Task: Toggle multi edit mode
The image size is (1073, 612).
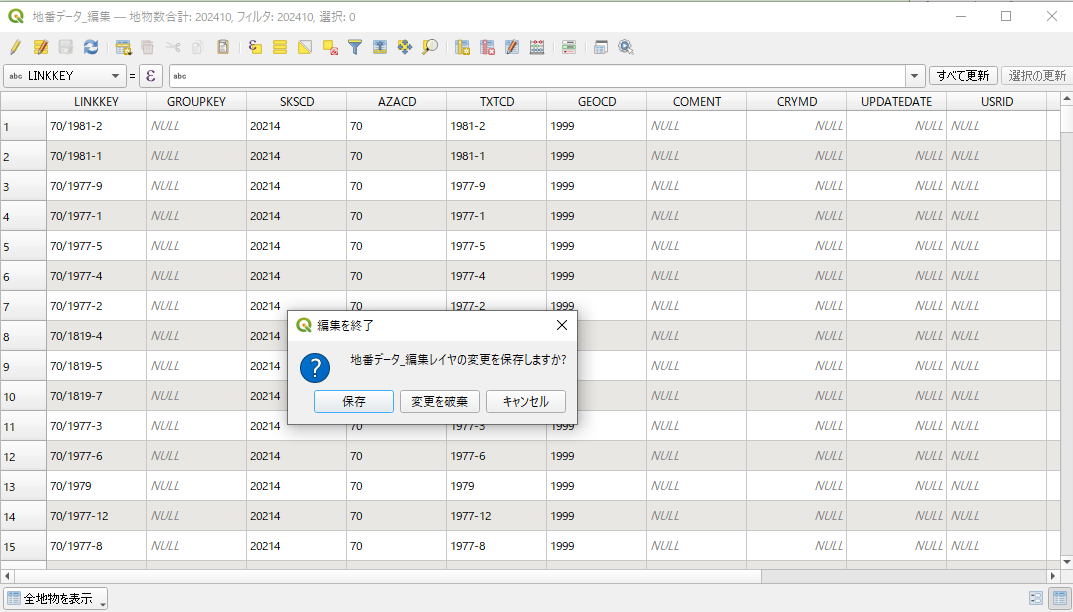Action: [x=41, y=47]
